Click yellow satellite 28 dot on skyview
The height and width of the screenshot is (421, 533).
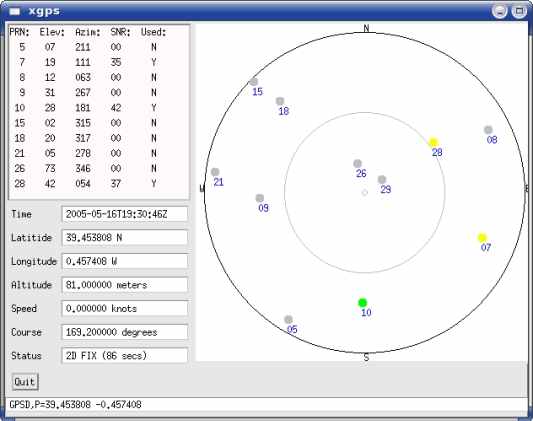(x=433, y=142)
